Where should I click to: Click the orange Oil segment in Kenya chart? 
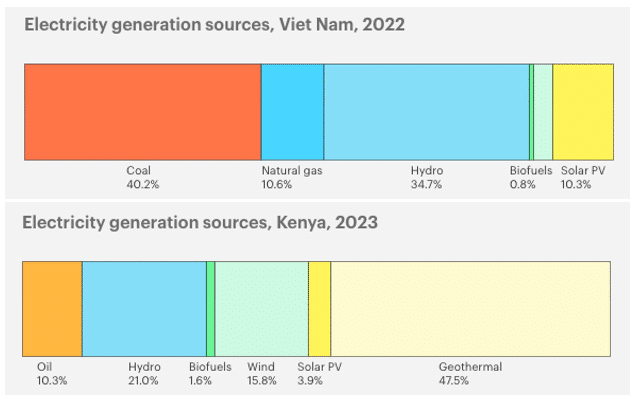point(52,308)
